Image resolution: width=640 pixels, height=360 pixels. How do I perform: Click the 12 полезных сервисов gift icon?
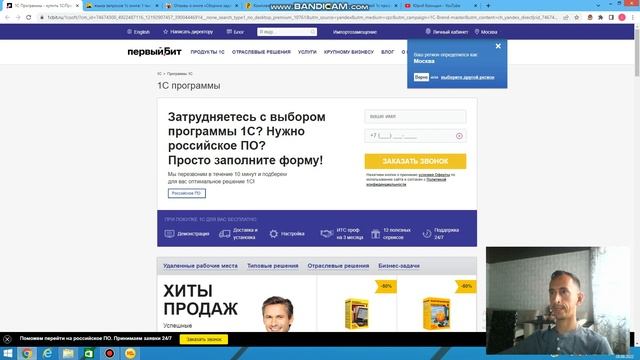click(x=376, y=234)
